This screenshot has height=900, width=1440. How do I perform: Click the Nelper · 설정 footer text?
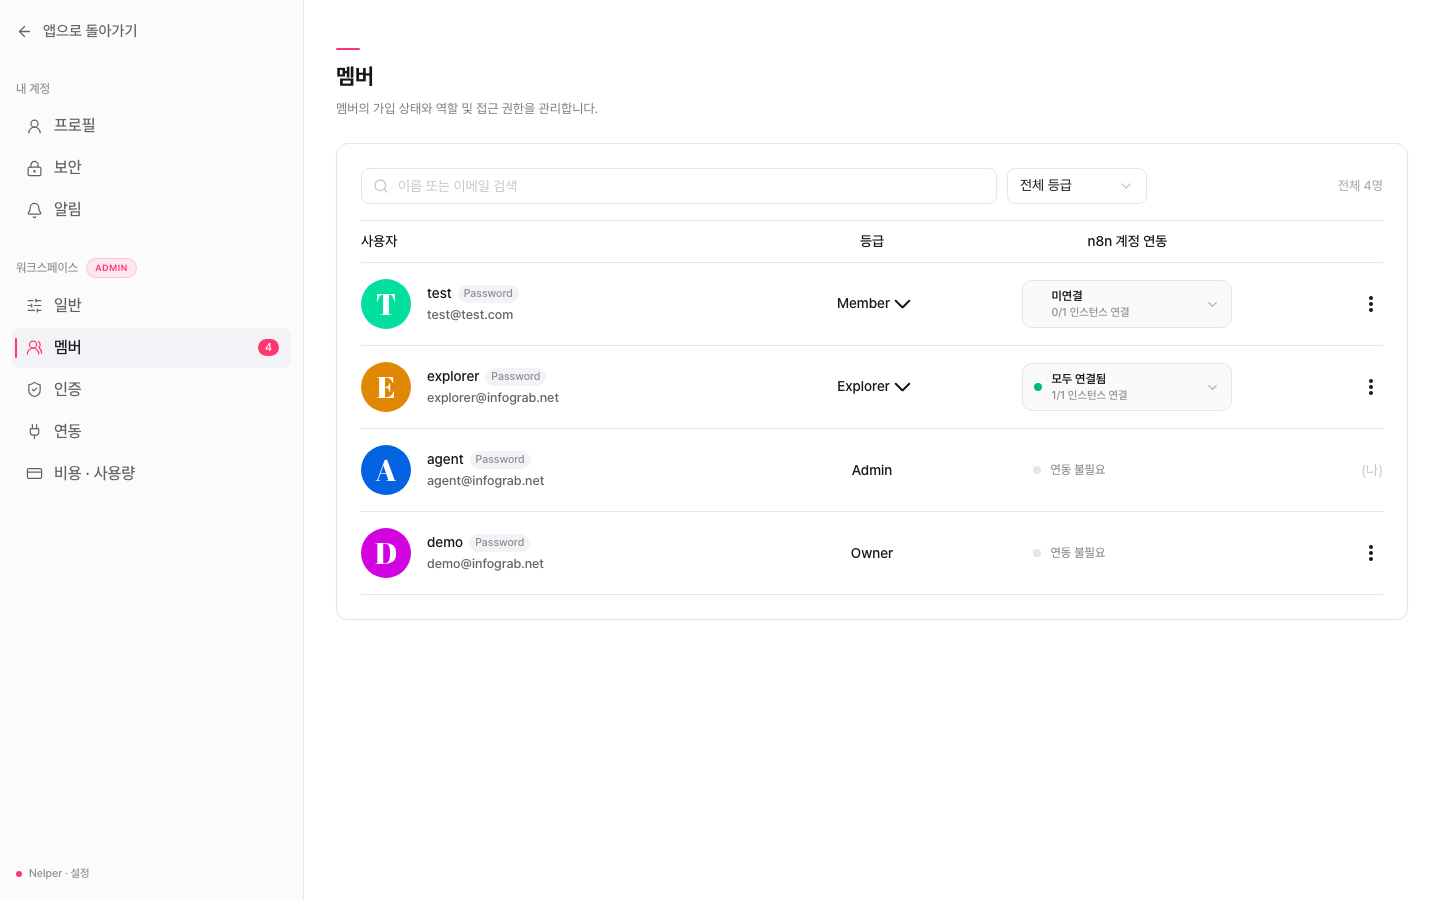[x=59, y=874]
